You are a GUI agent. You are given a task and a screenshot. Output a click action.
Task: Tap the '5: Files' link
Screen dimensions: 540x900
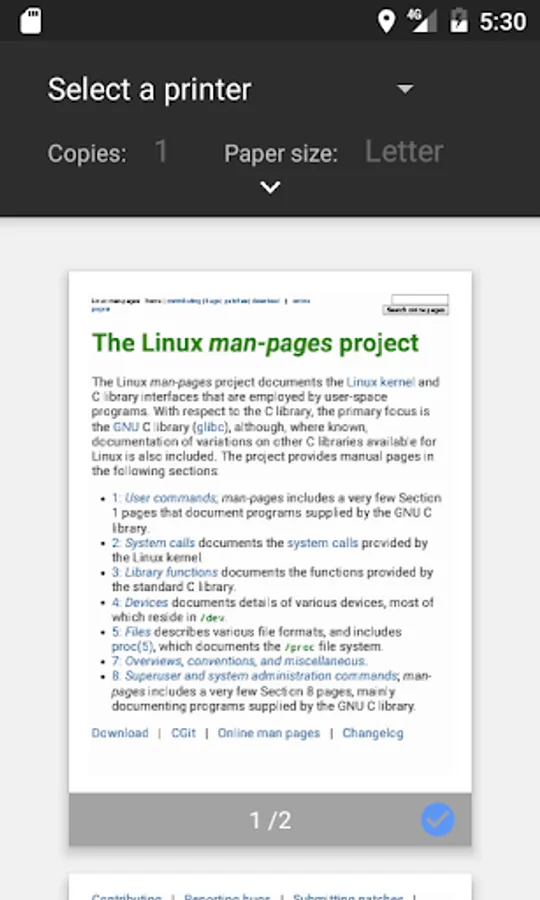point(131,632)
